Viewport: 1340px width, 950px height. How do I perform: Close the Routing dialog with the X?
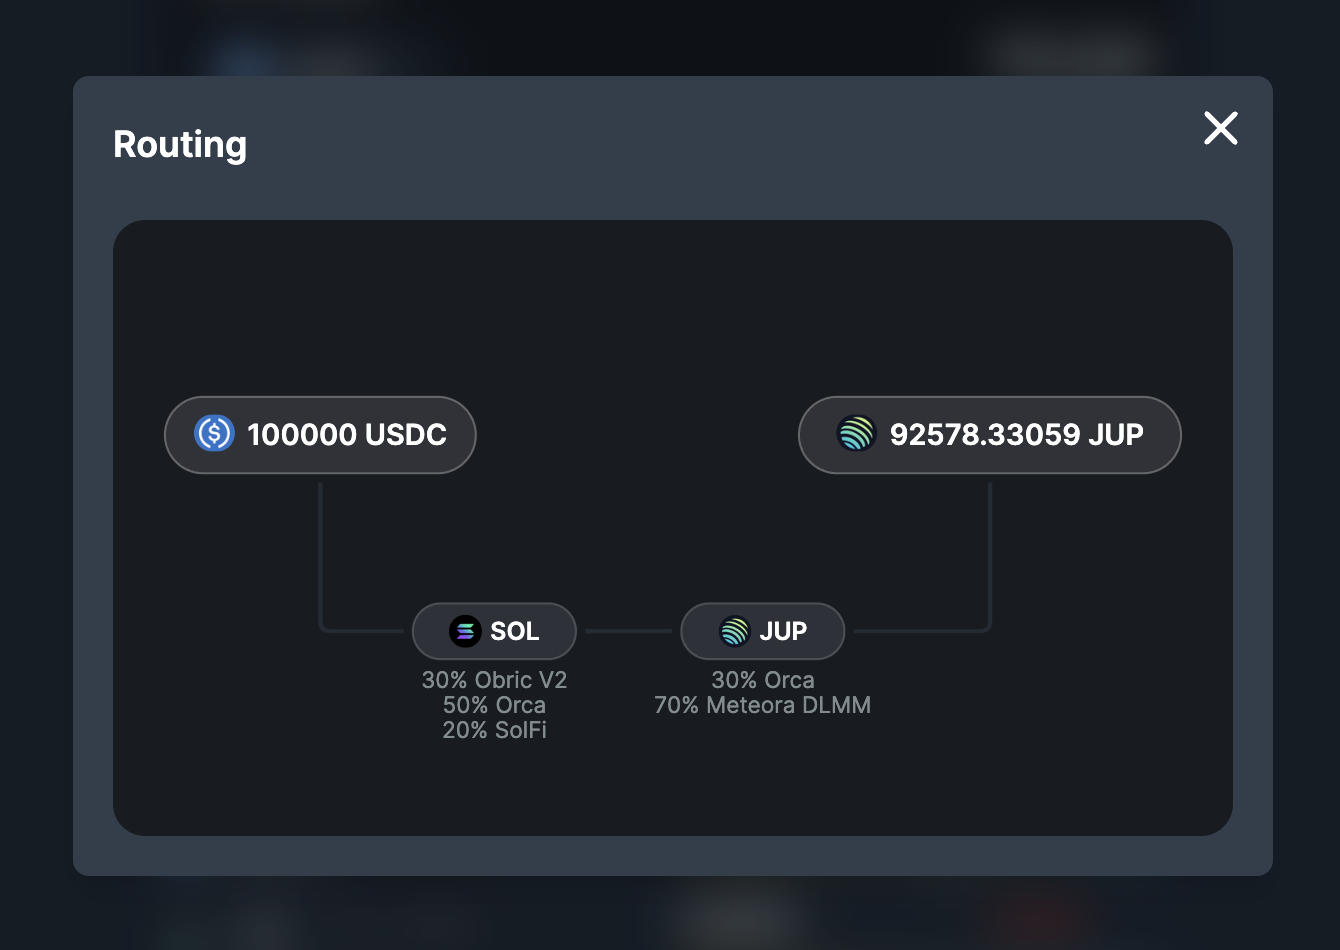(1220, 128)
